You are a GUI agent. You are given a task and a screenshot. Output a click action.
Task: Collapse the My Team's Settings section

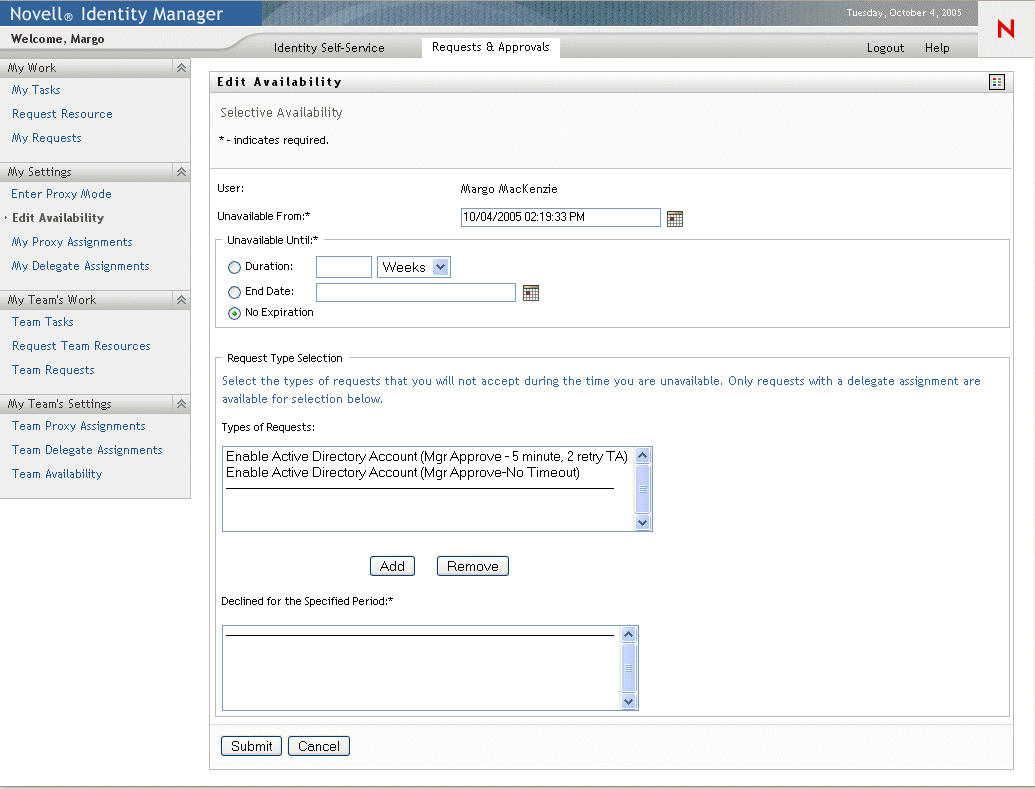182,403
